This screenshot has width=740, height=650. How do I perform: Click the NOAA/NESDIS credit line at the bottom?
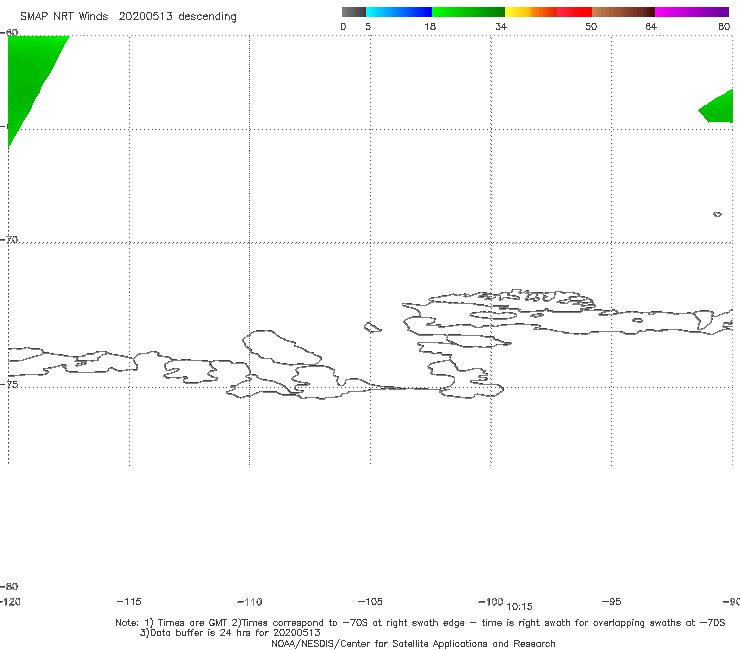point(413,643)
